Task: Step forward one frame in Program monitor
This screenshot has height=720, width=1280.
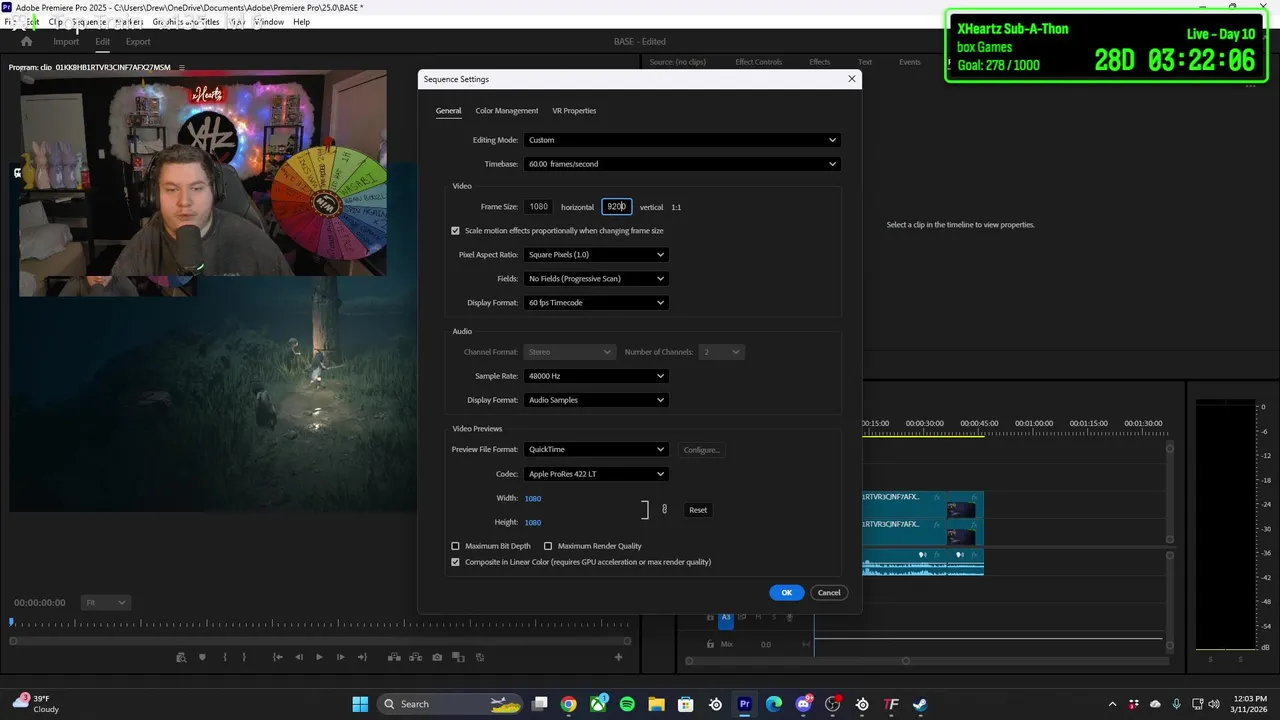Action: [x=340, y=657]
